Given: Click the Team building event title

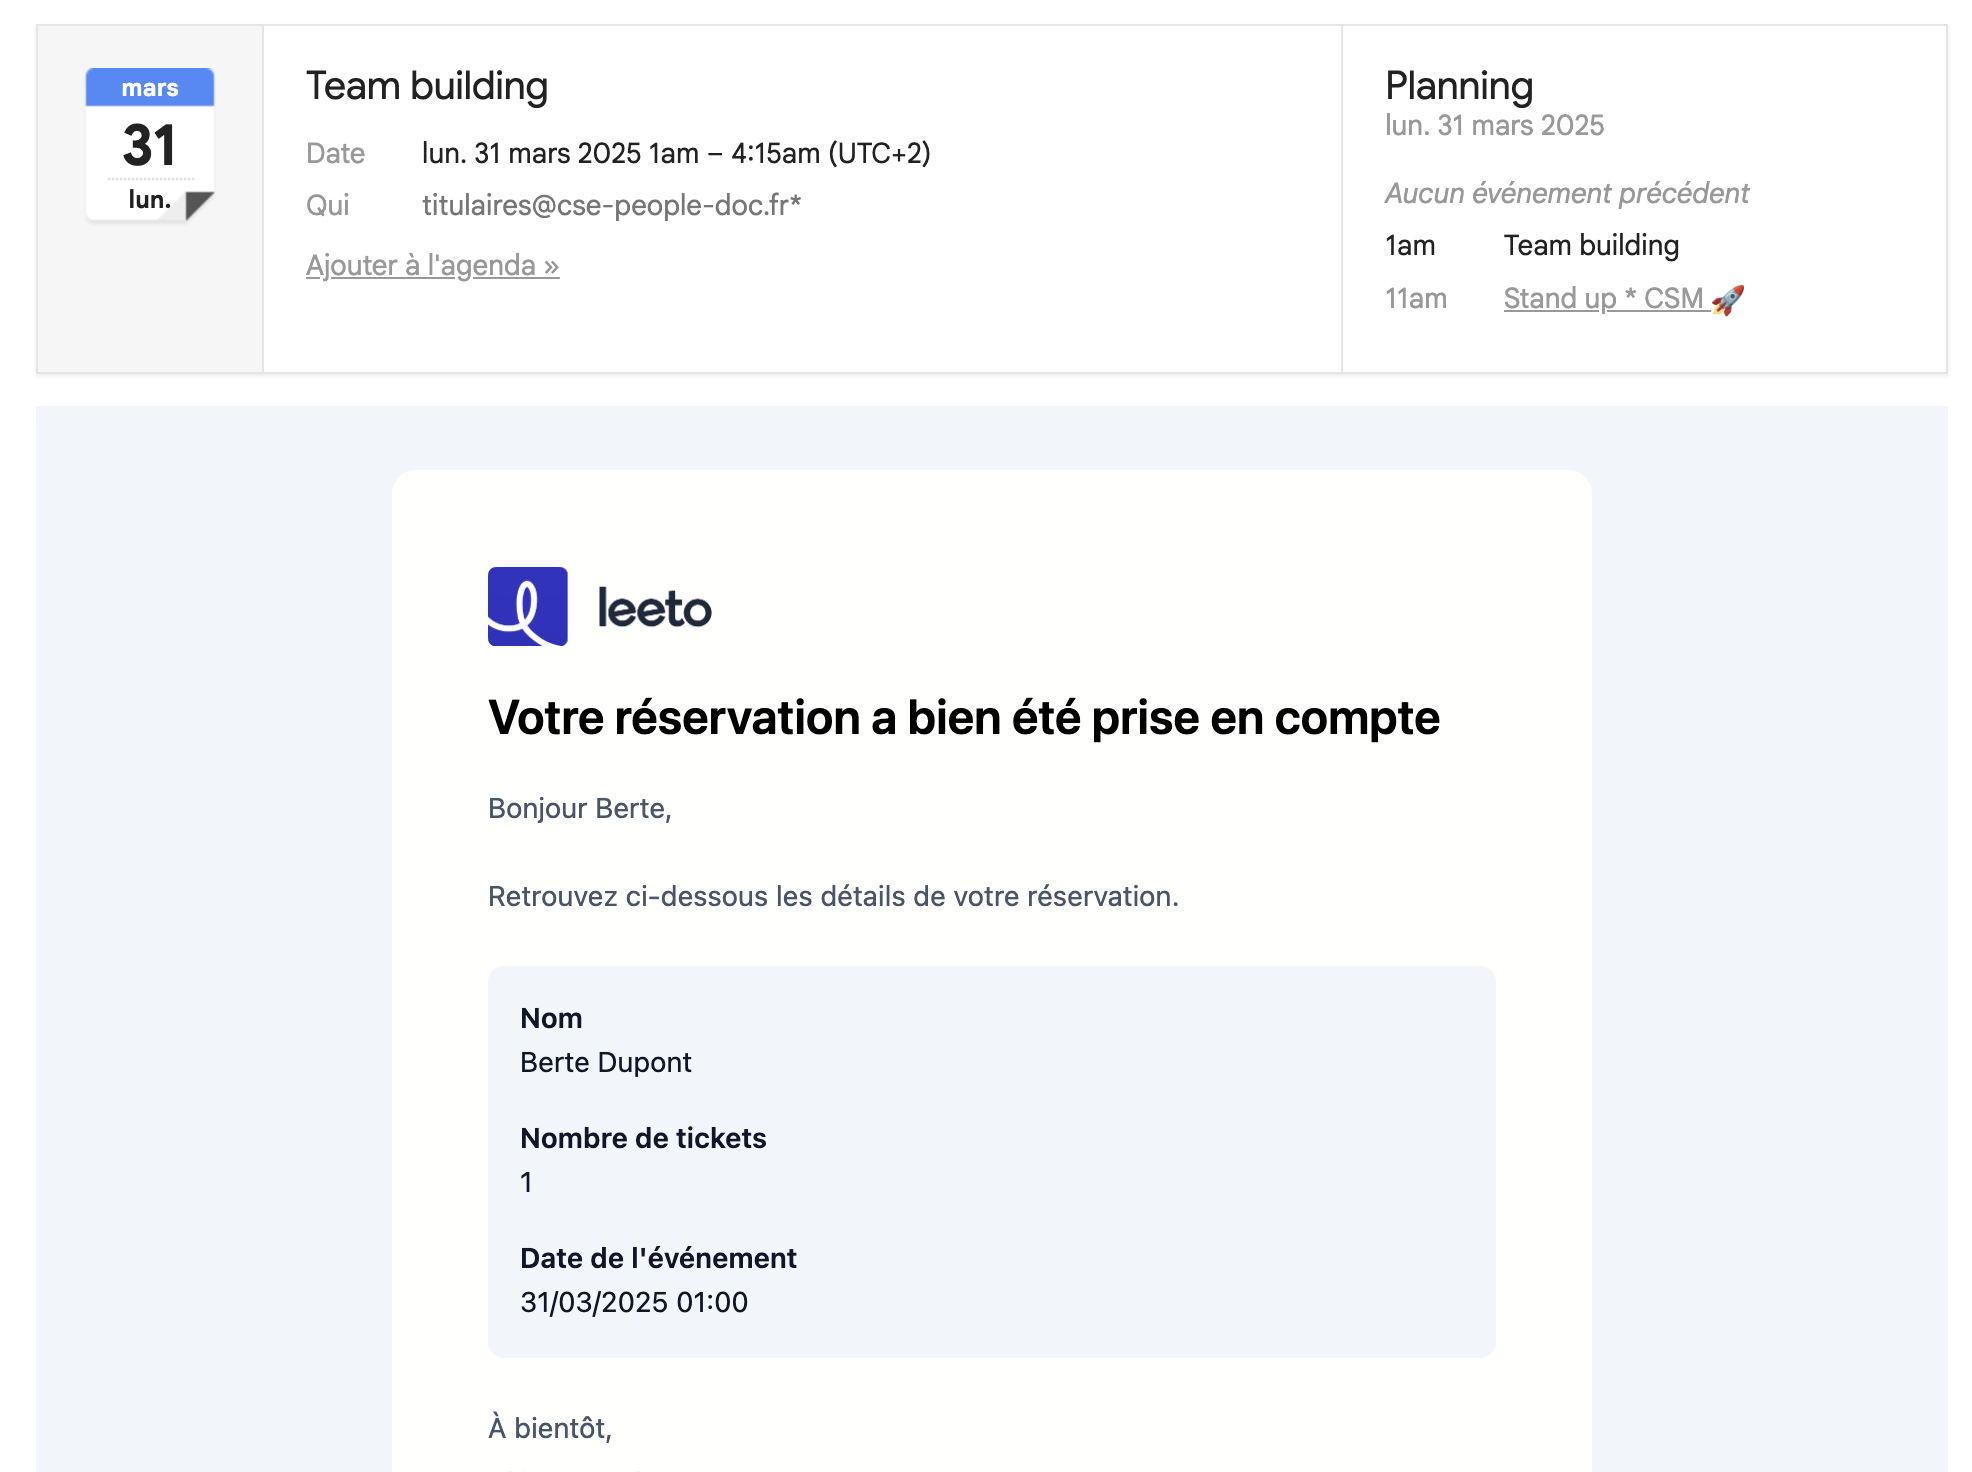Looking at the screenshot, I should (427, 86).
